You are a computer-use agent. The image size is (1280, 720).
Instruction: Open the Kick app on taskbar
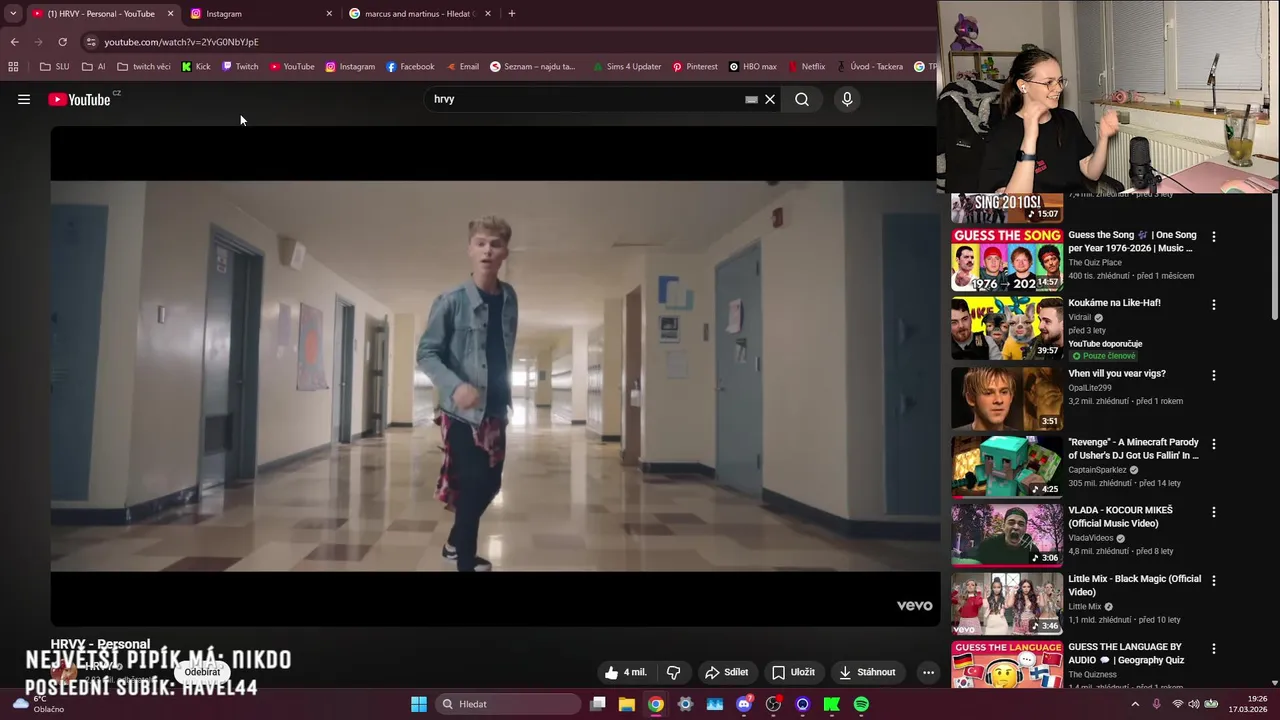[831, 704]
